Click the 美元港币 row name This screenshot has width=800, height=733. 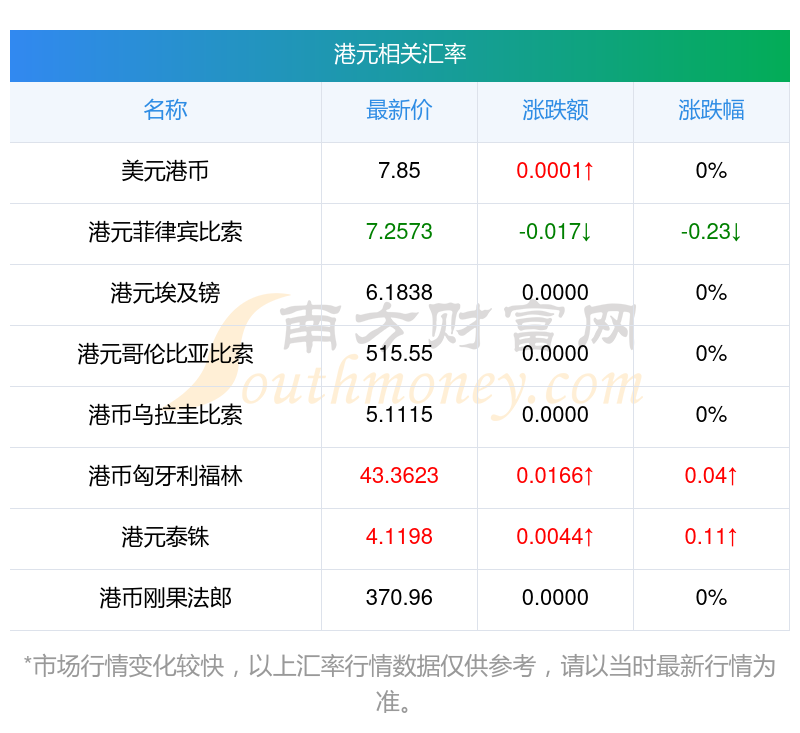click(x=165, y=171)
